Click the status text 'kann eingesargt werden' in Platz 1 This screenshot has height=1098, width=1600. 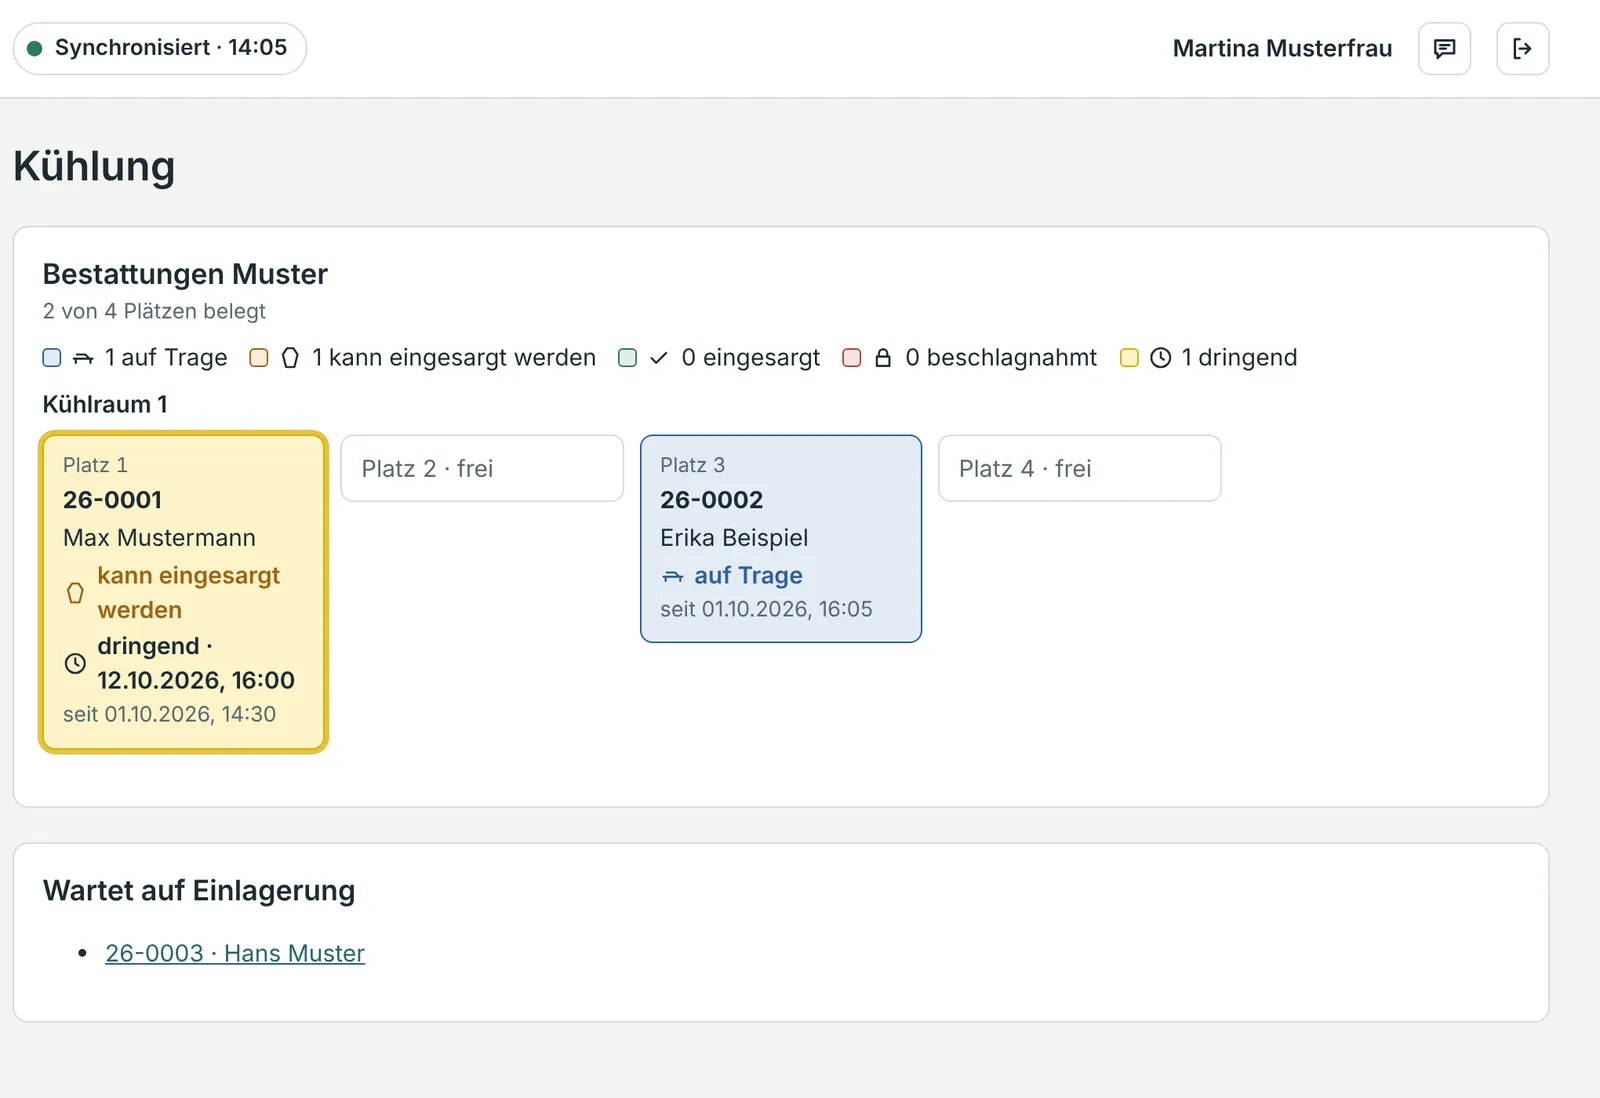(x=188, y=593)
